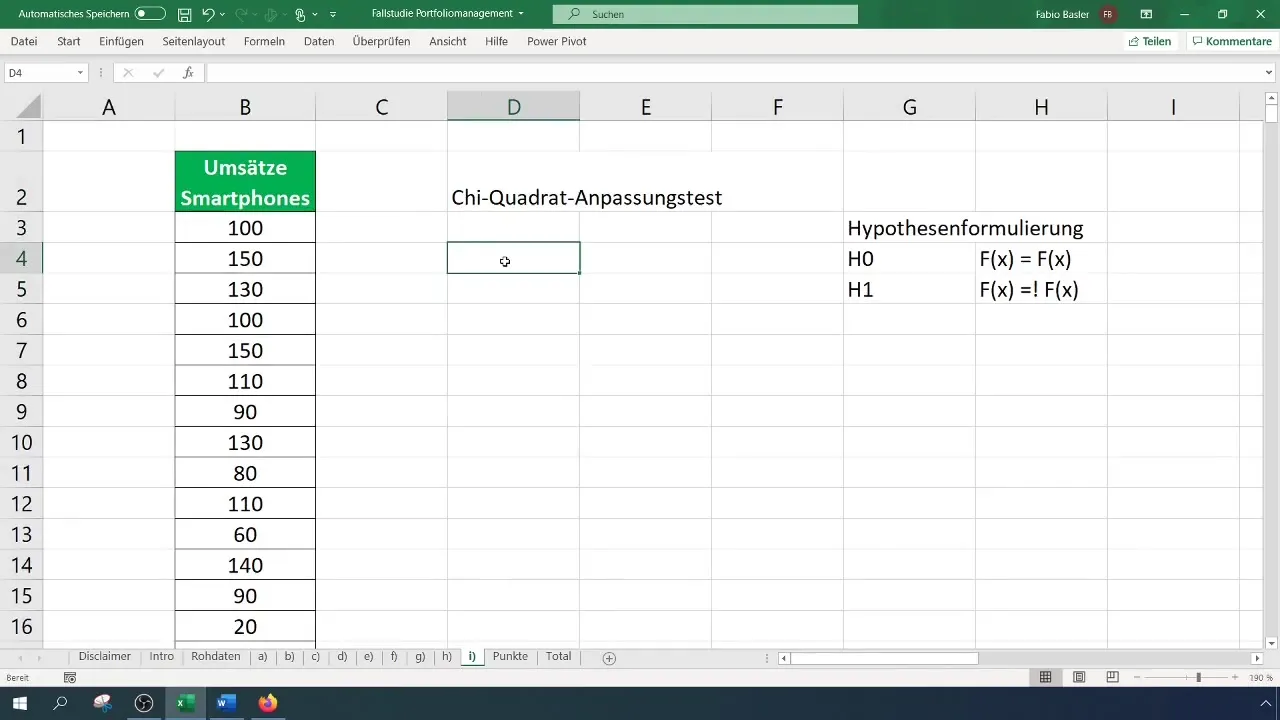Open Windows Start menu

[20, 703]
